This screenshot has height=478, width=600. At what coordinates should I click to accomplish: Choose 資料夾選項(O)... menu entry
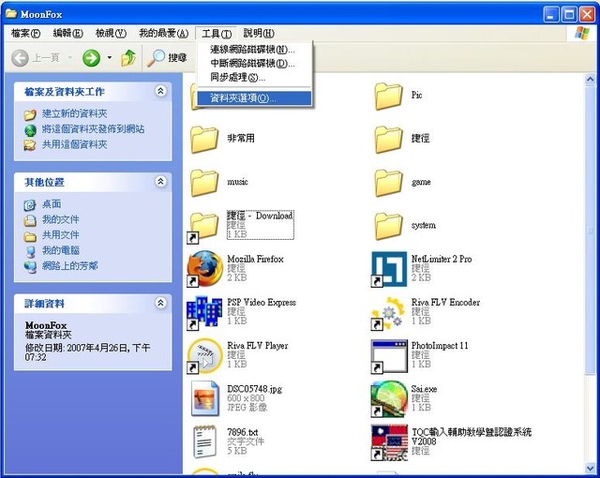pos(254,98)
